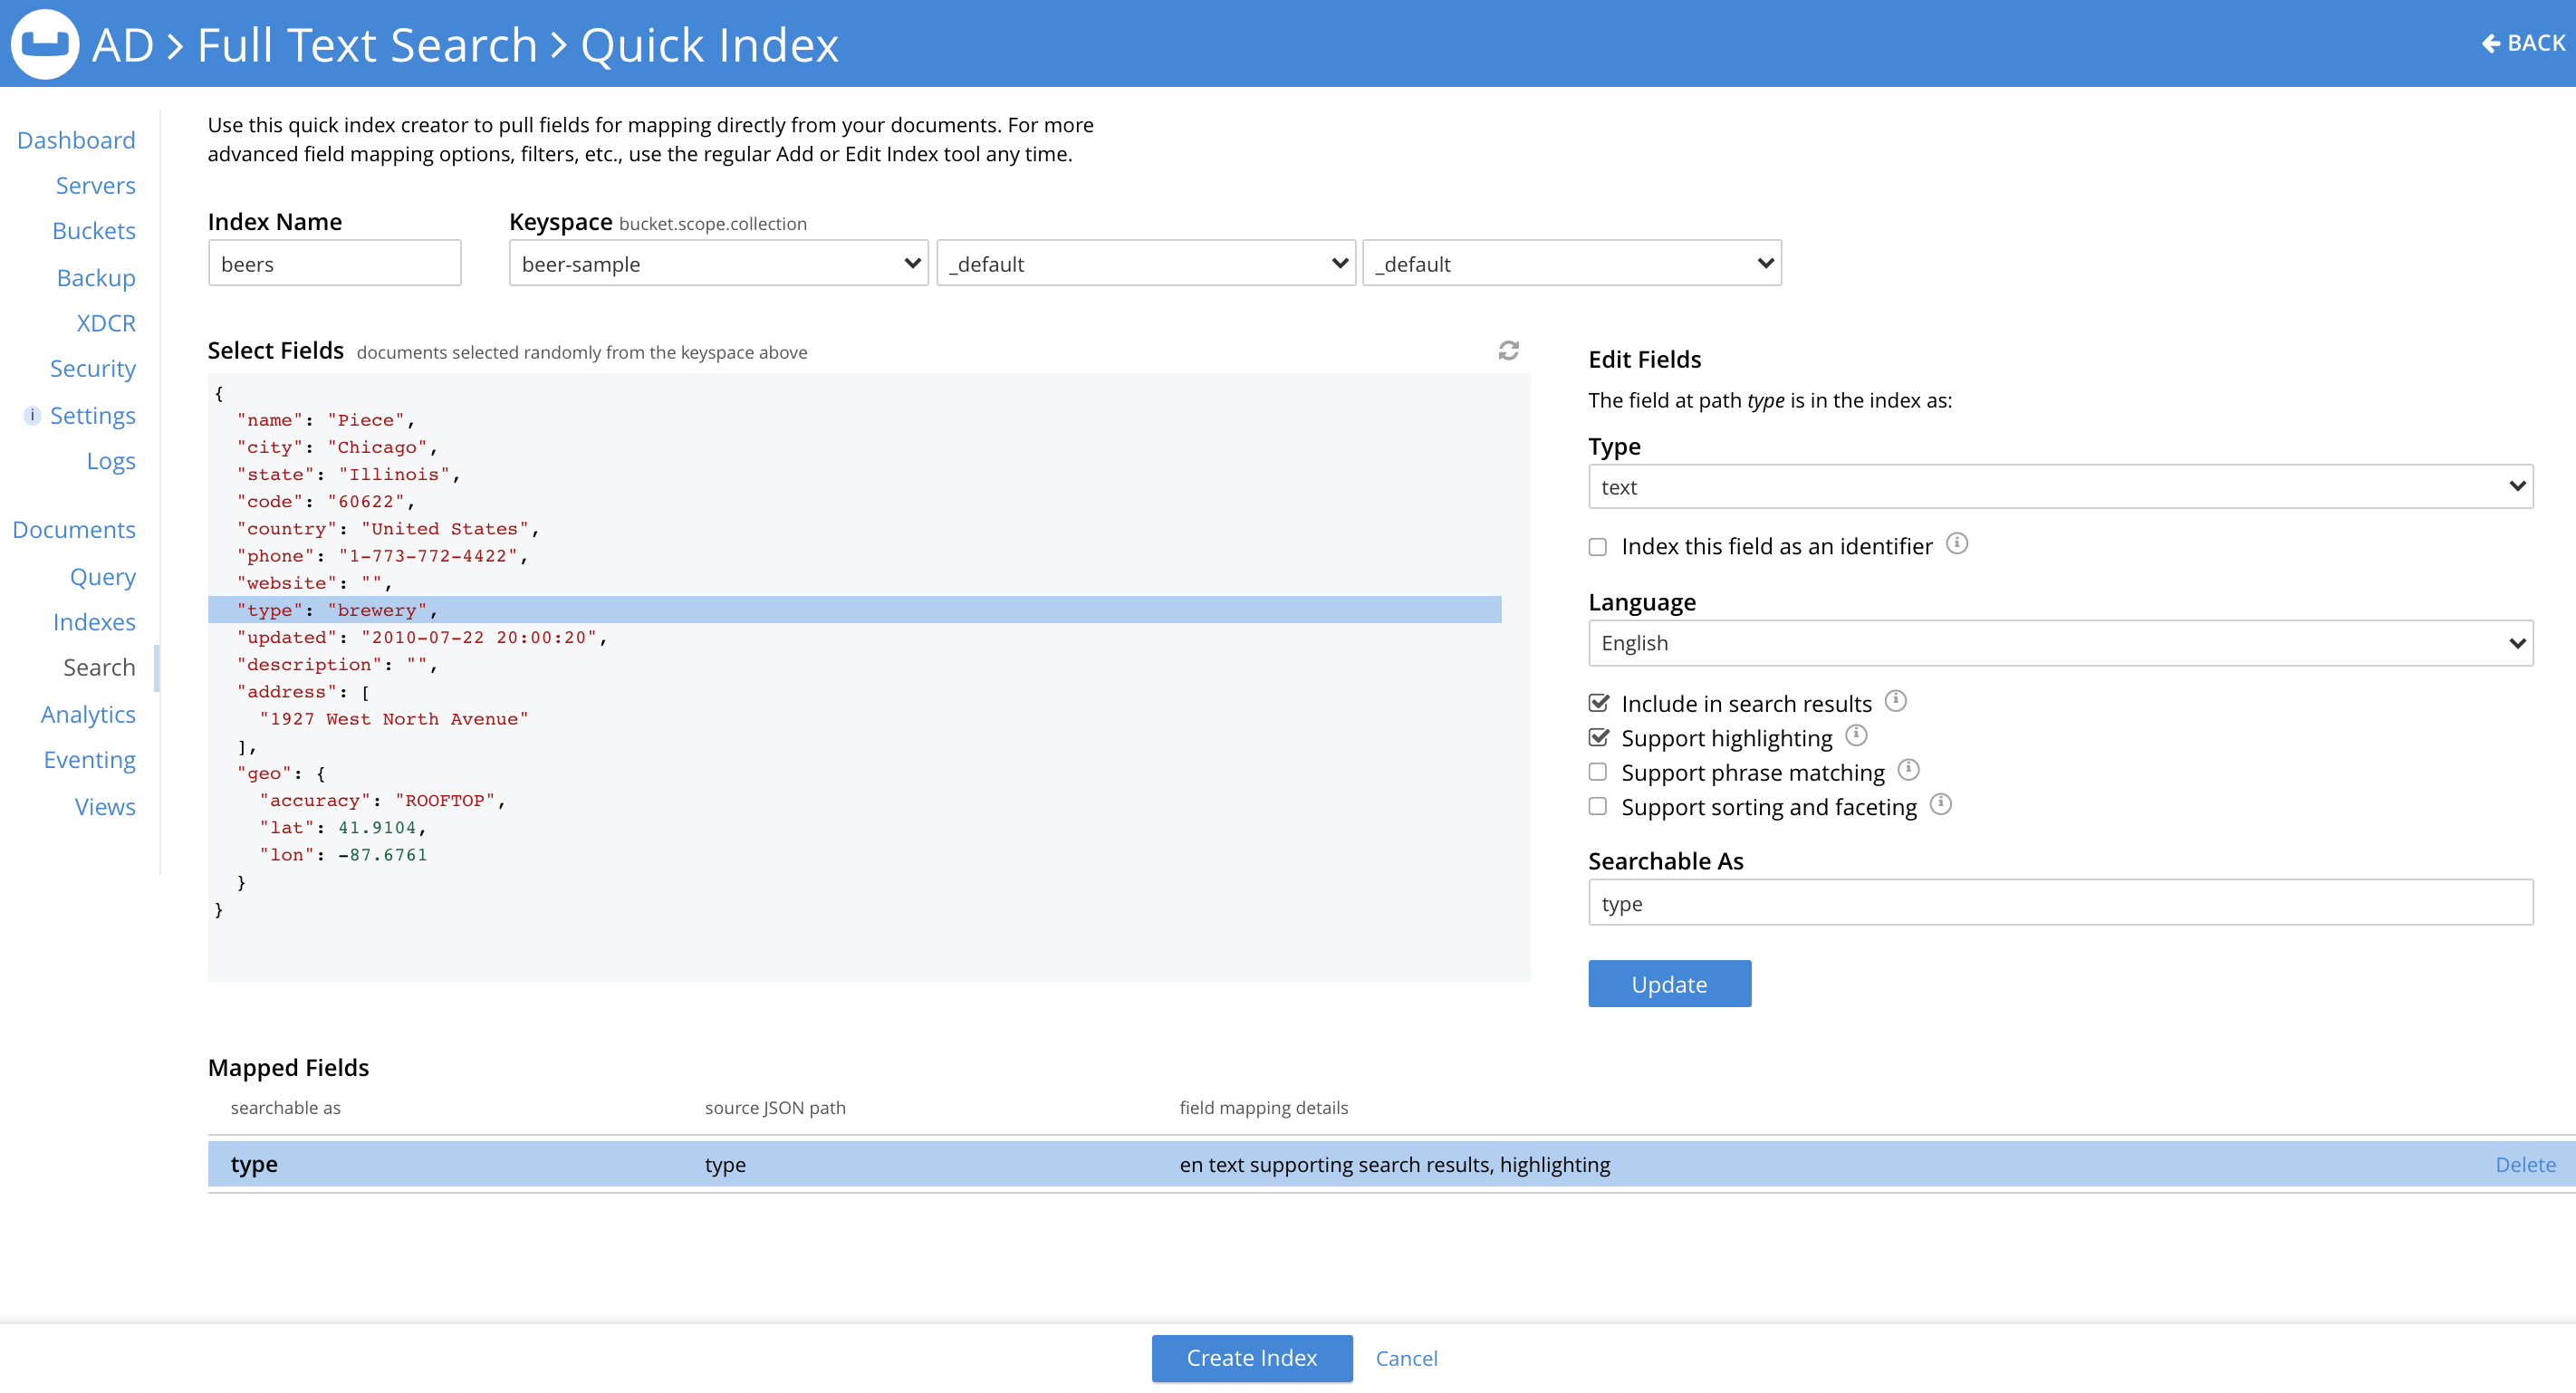The height and width of the screenshot is (1393, 2576).
Task: Open the beer-sample bucket dropdown
Action: (718, 263)
